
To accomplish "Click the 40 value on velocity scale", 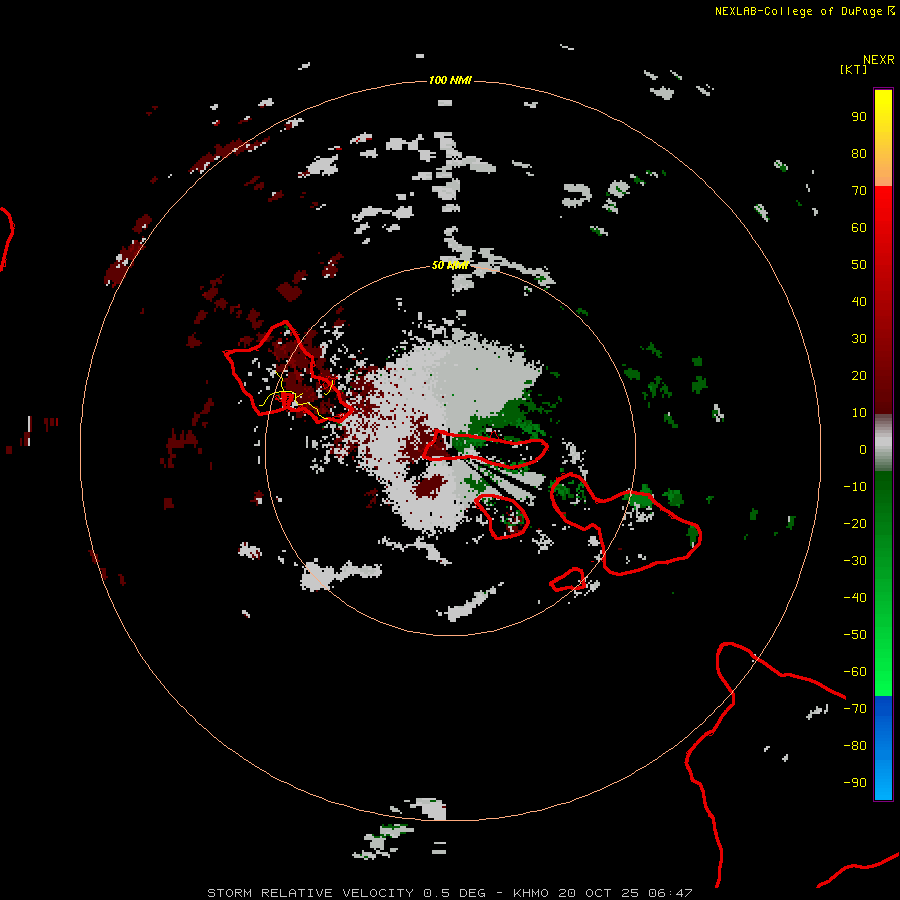I will [x=859, y=301].
